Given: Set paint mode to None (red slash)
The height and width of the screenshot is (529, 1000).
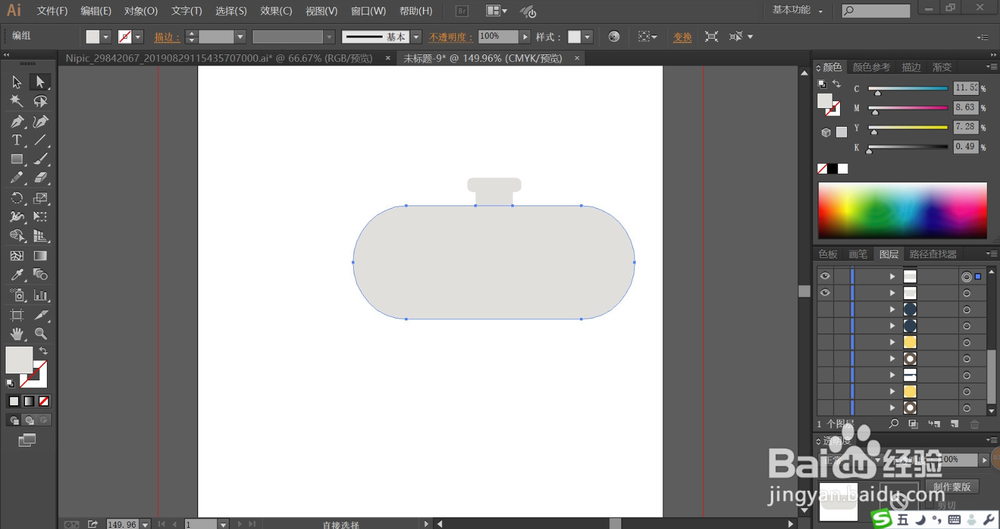Looking at the screenshot, I should click(x=43, y=401).
